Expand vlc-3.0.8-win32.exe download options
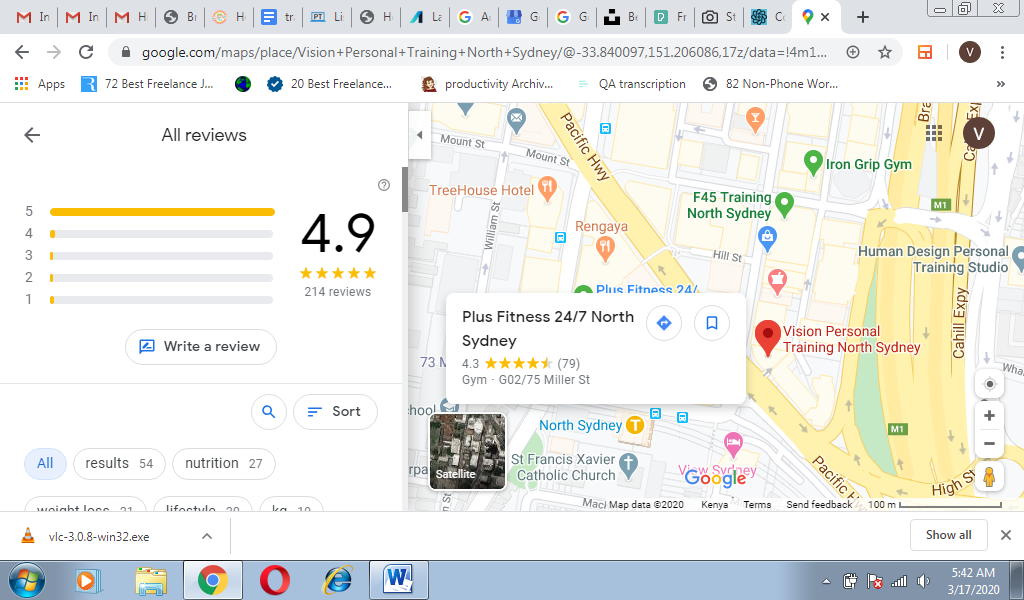The width and height of the screenshot is (1024, 600). [207, 536]
